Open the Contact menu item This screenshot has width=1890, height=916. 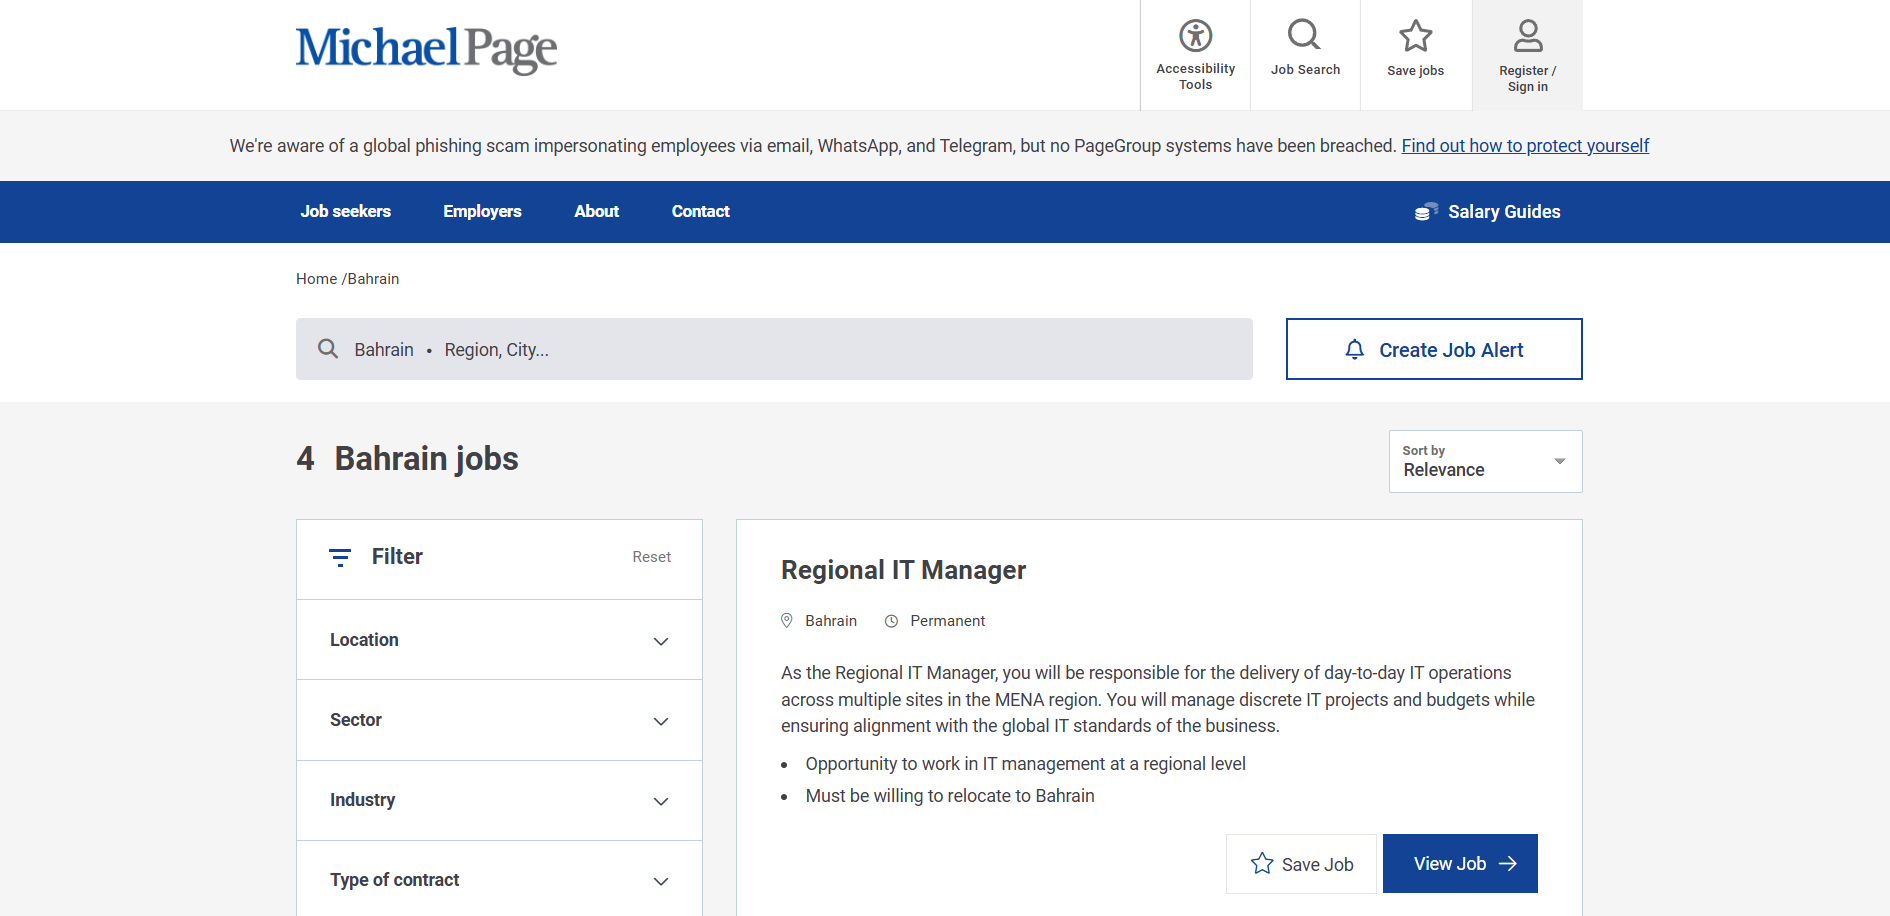(700, 211)
